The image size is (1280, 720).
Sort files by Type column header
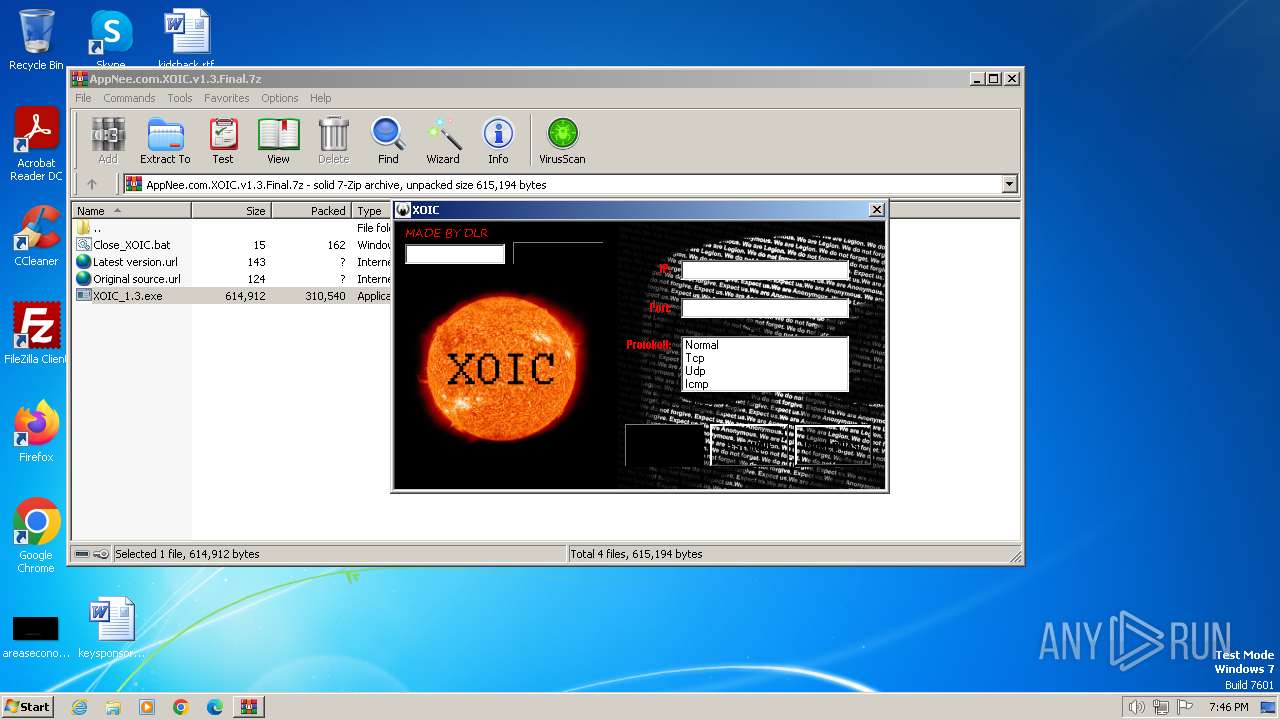371,211
